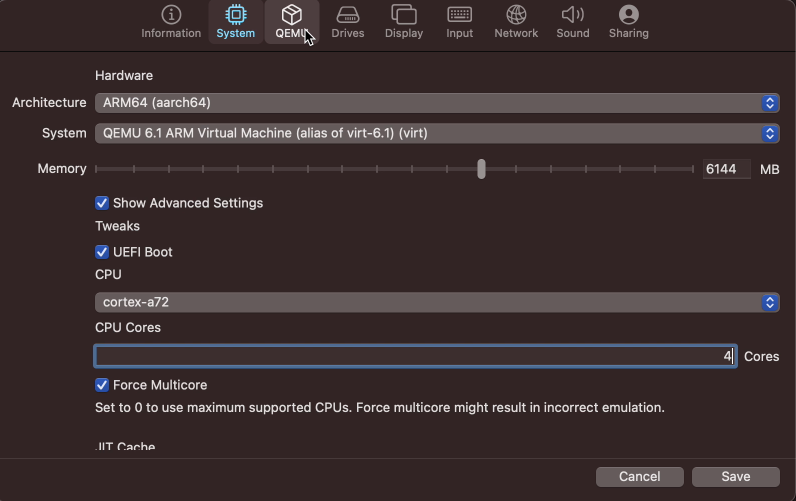Click the Memory slider thumb
The height and width of the screenshot is (501, 796).
[x=481, y=169]
